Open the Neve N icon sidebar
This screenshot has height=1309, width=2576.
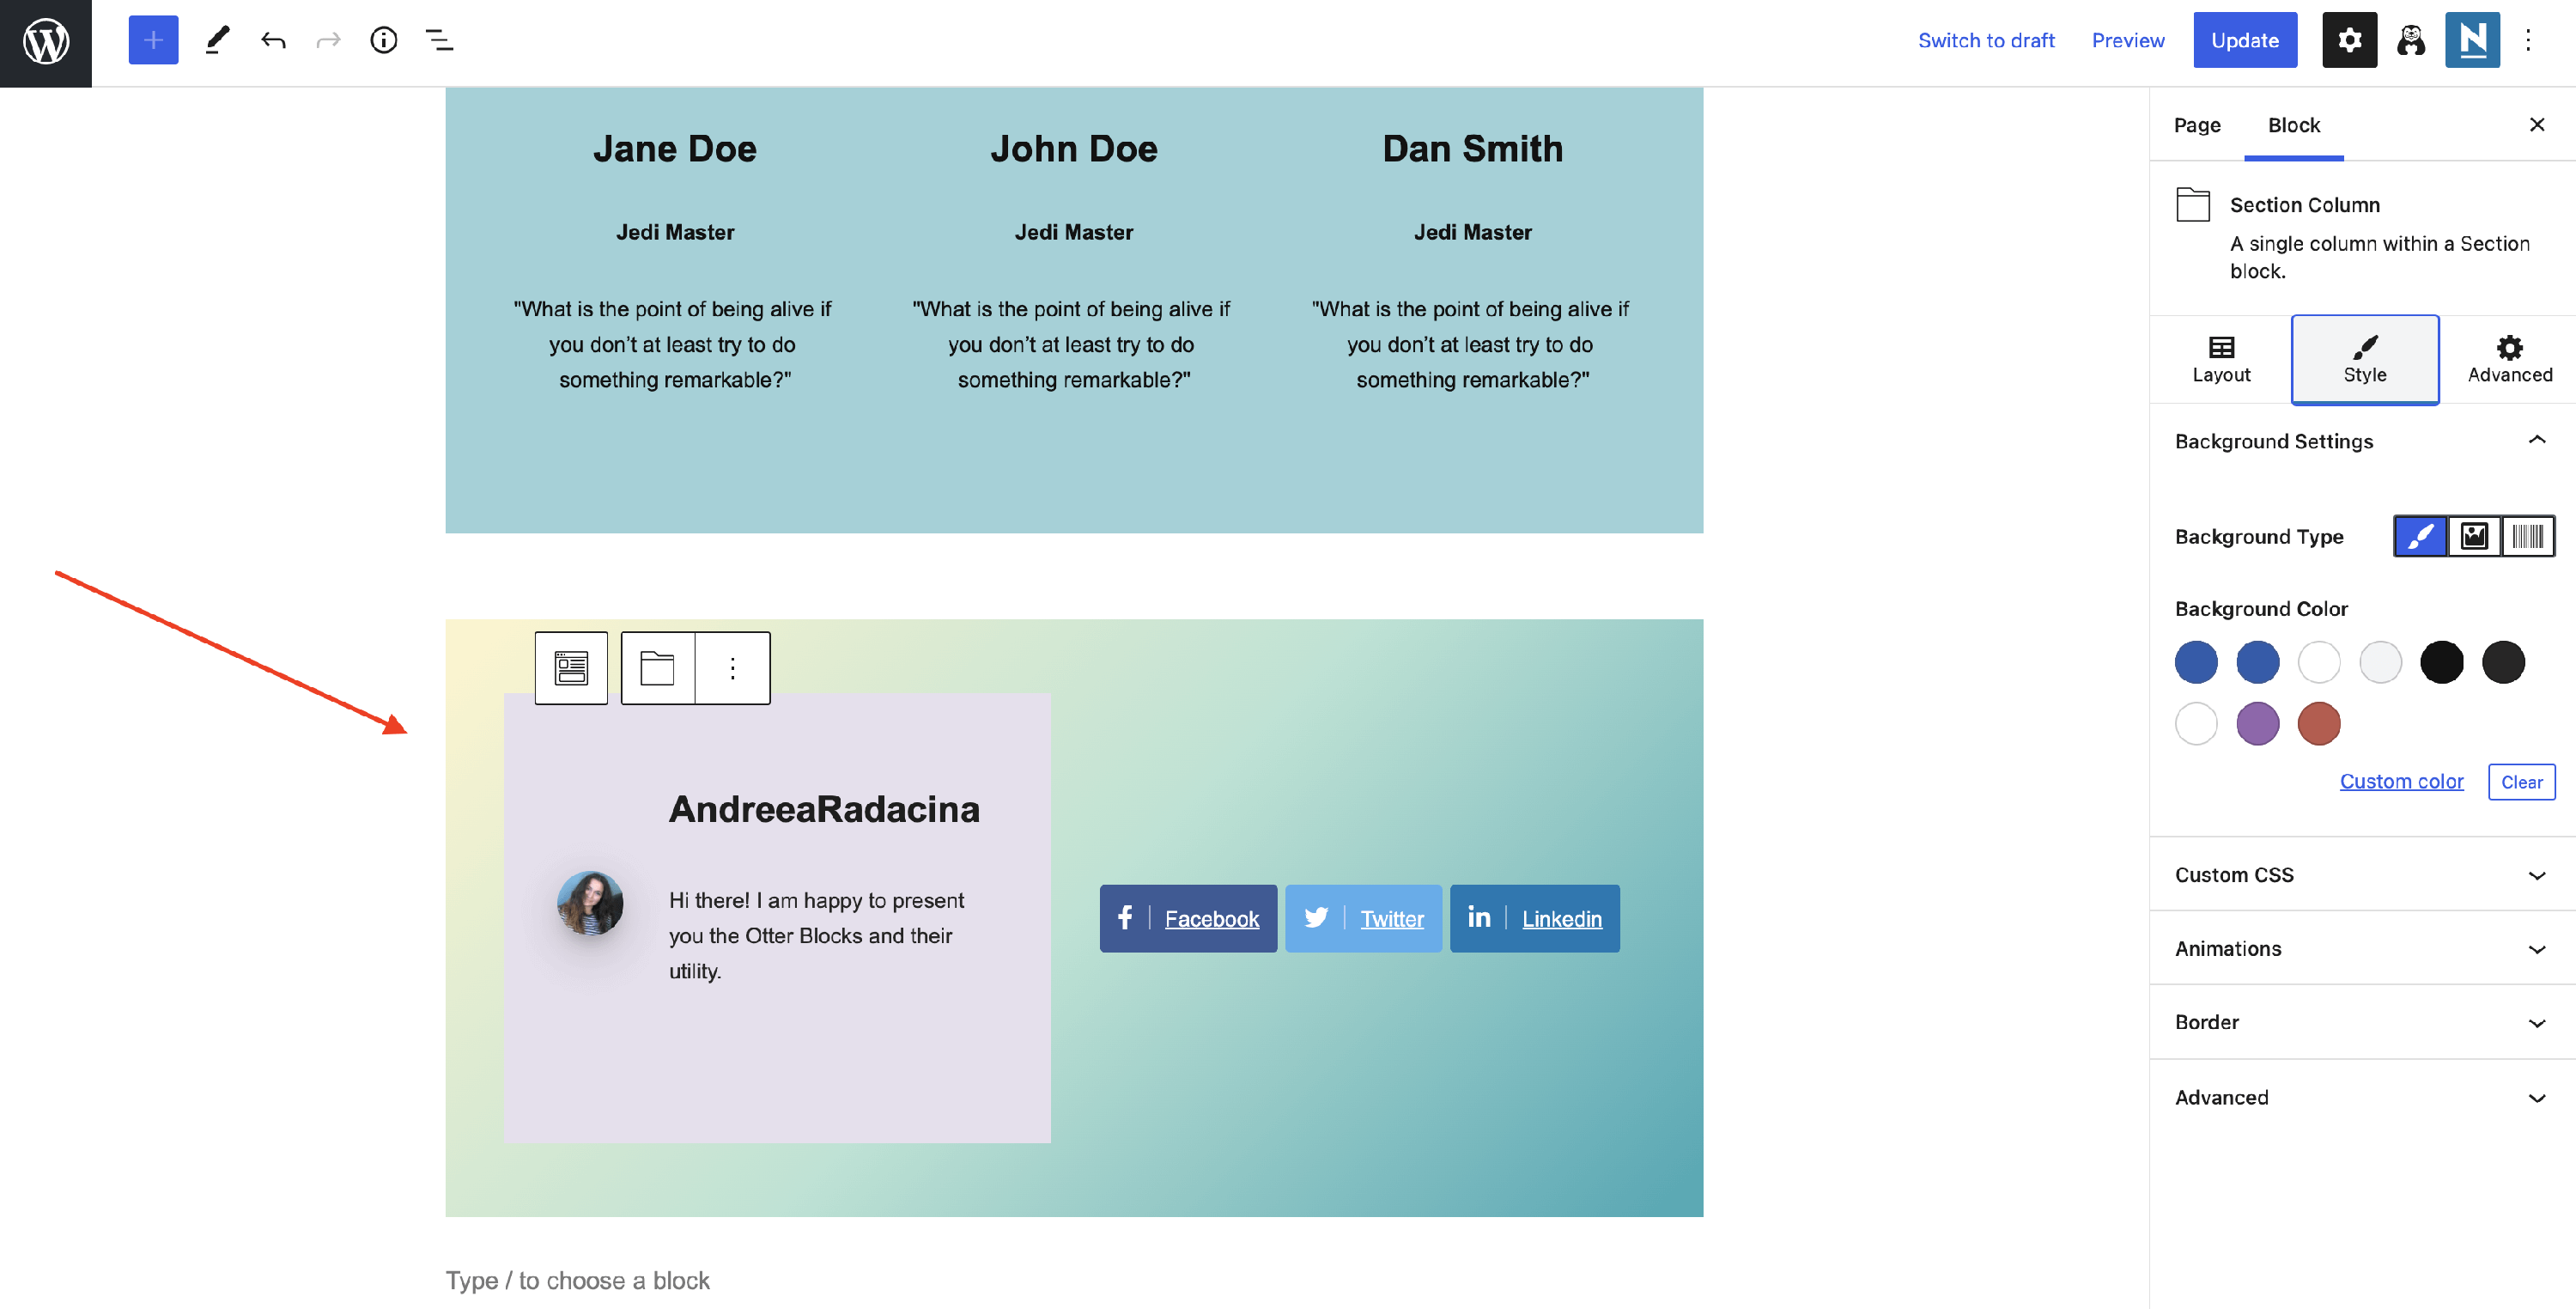(2472, 41)
